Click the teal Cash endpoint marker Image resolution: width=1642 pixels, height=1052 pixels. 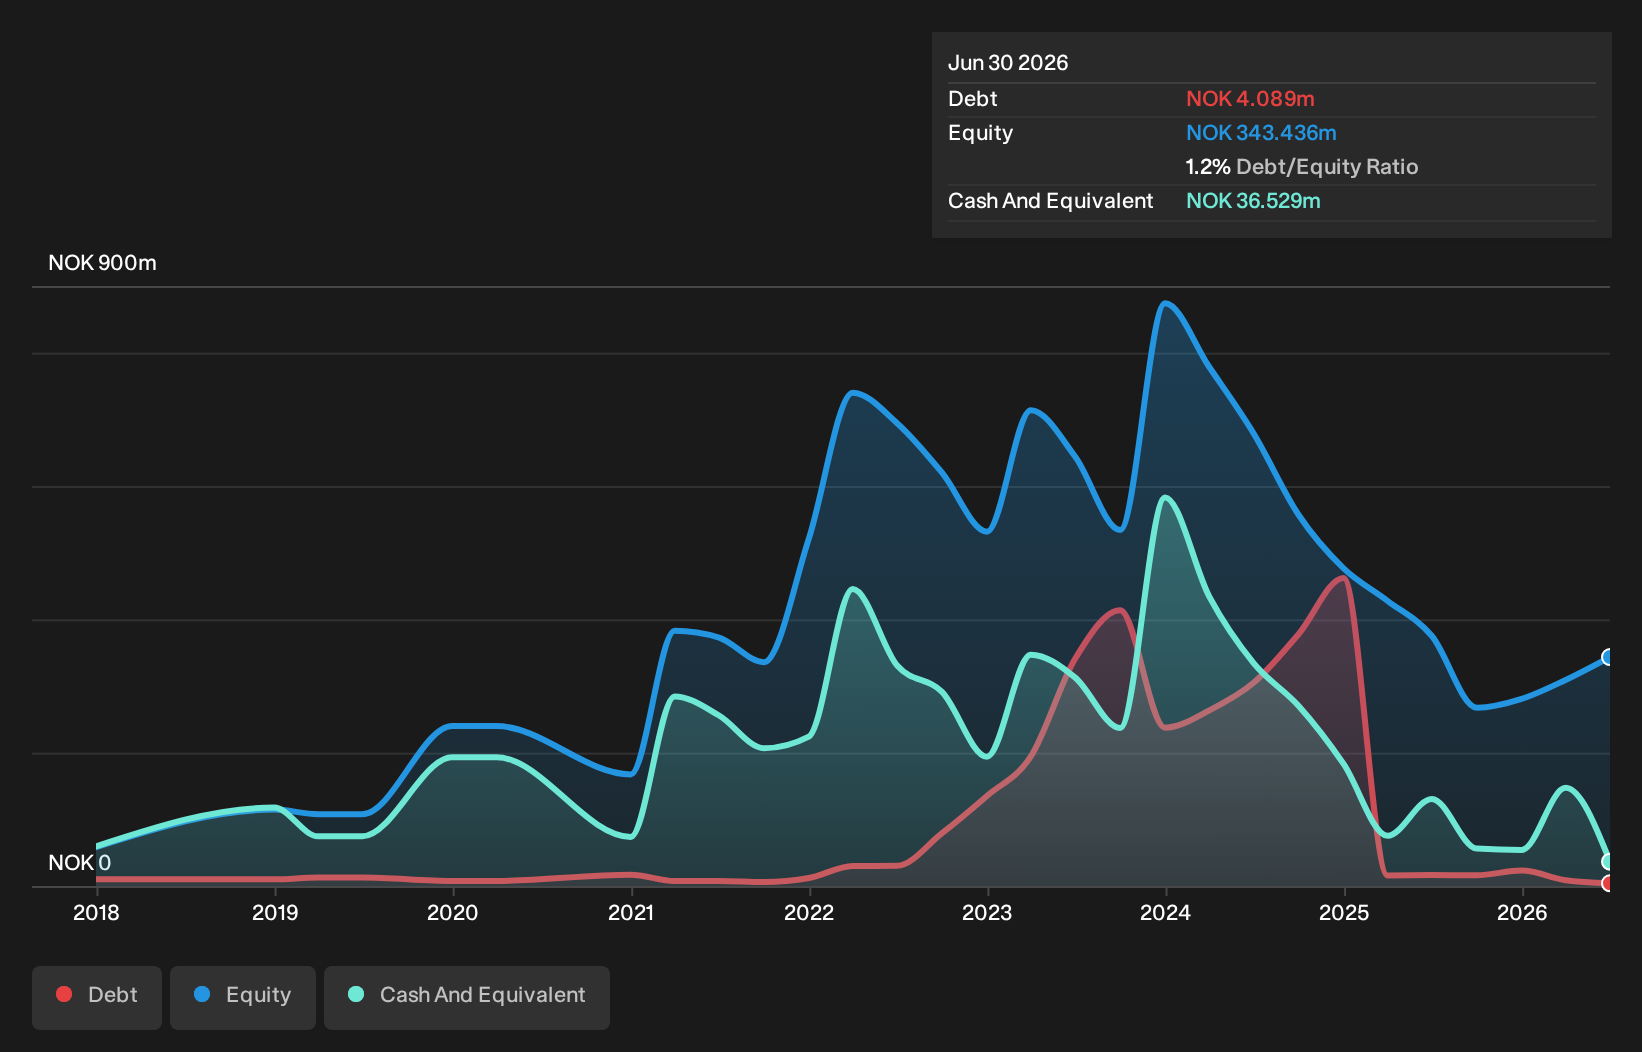pyautogui.click(x=1608, y=861)
